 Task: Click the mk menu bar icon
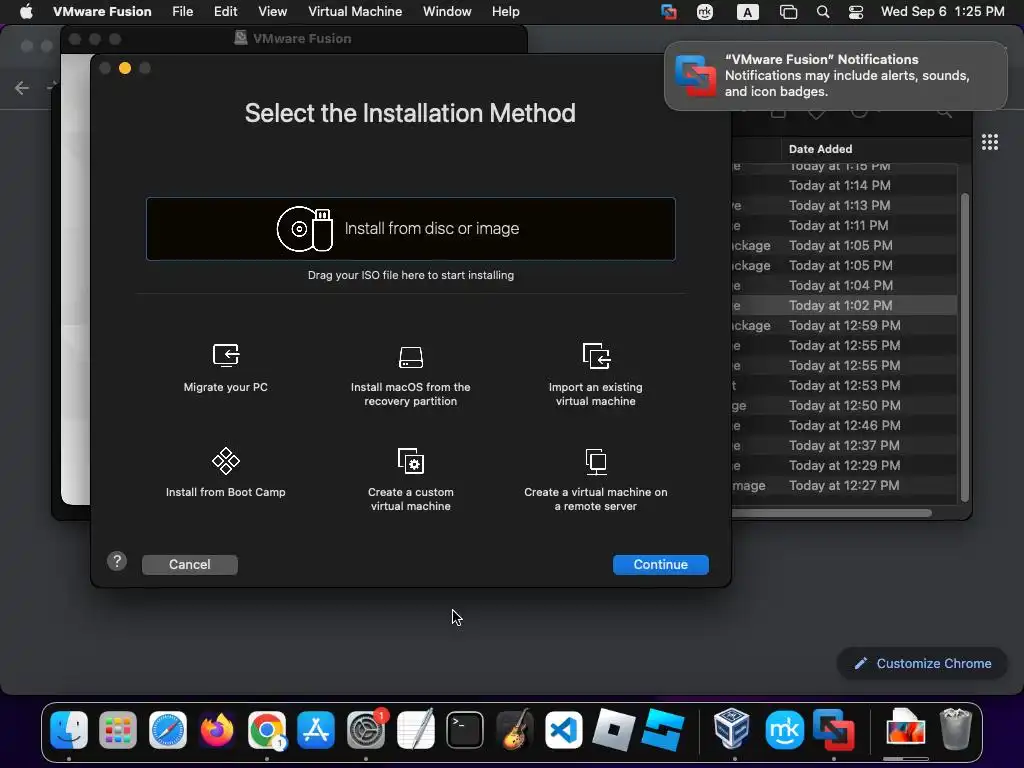[705, 12]
